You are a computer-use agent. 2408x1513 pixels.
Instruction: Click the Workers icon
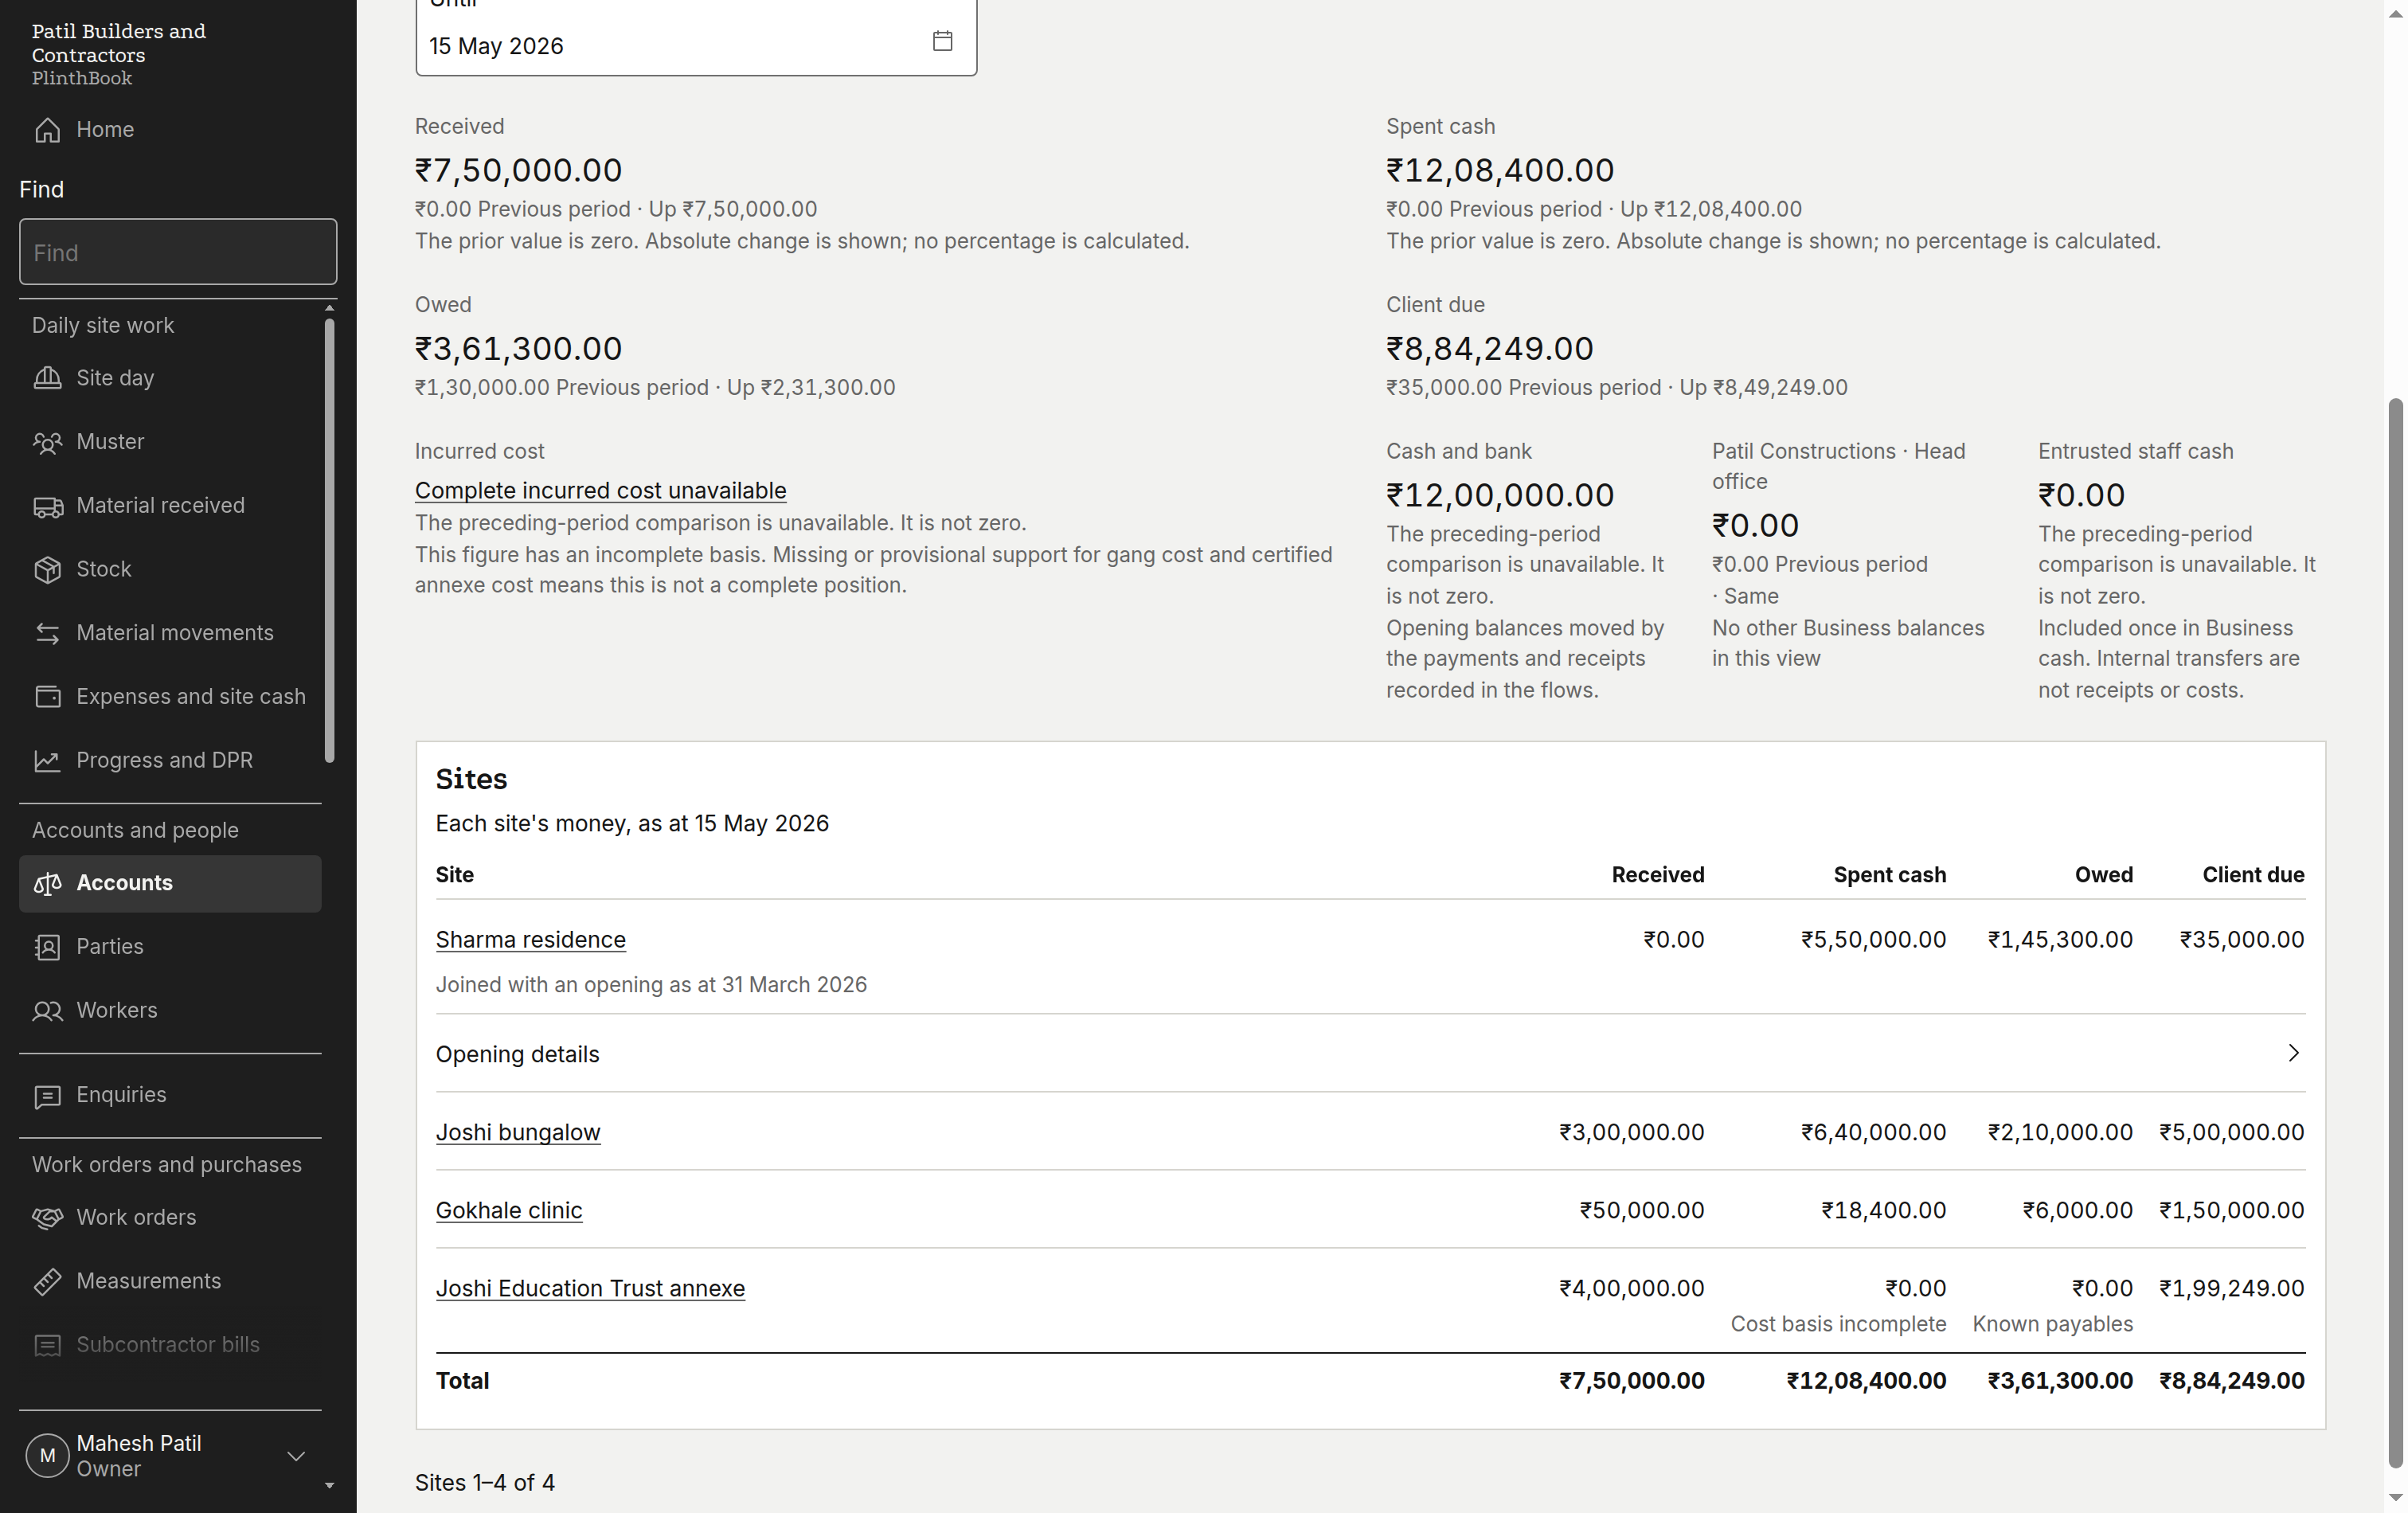point(47,1011)
